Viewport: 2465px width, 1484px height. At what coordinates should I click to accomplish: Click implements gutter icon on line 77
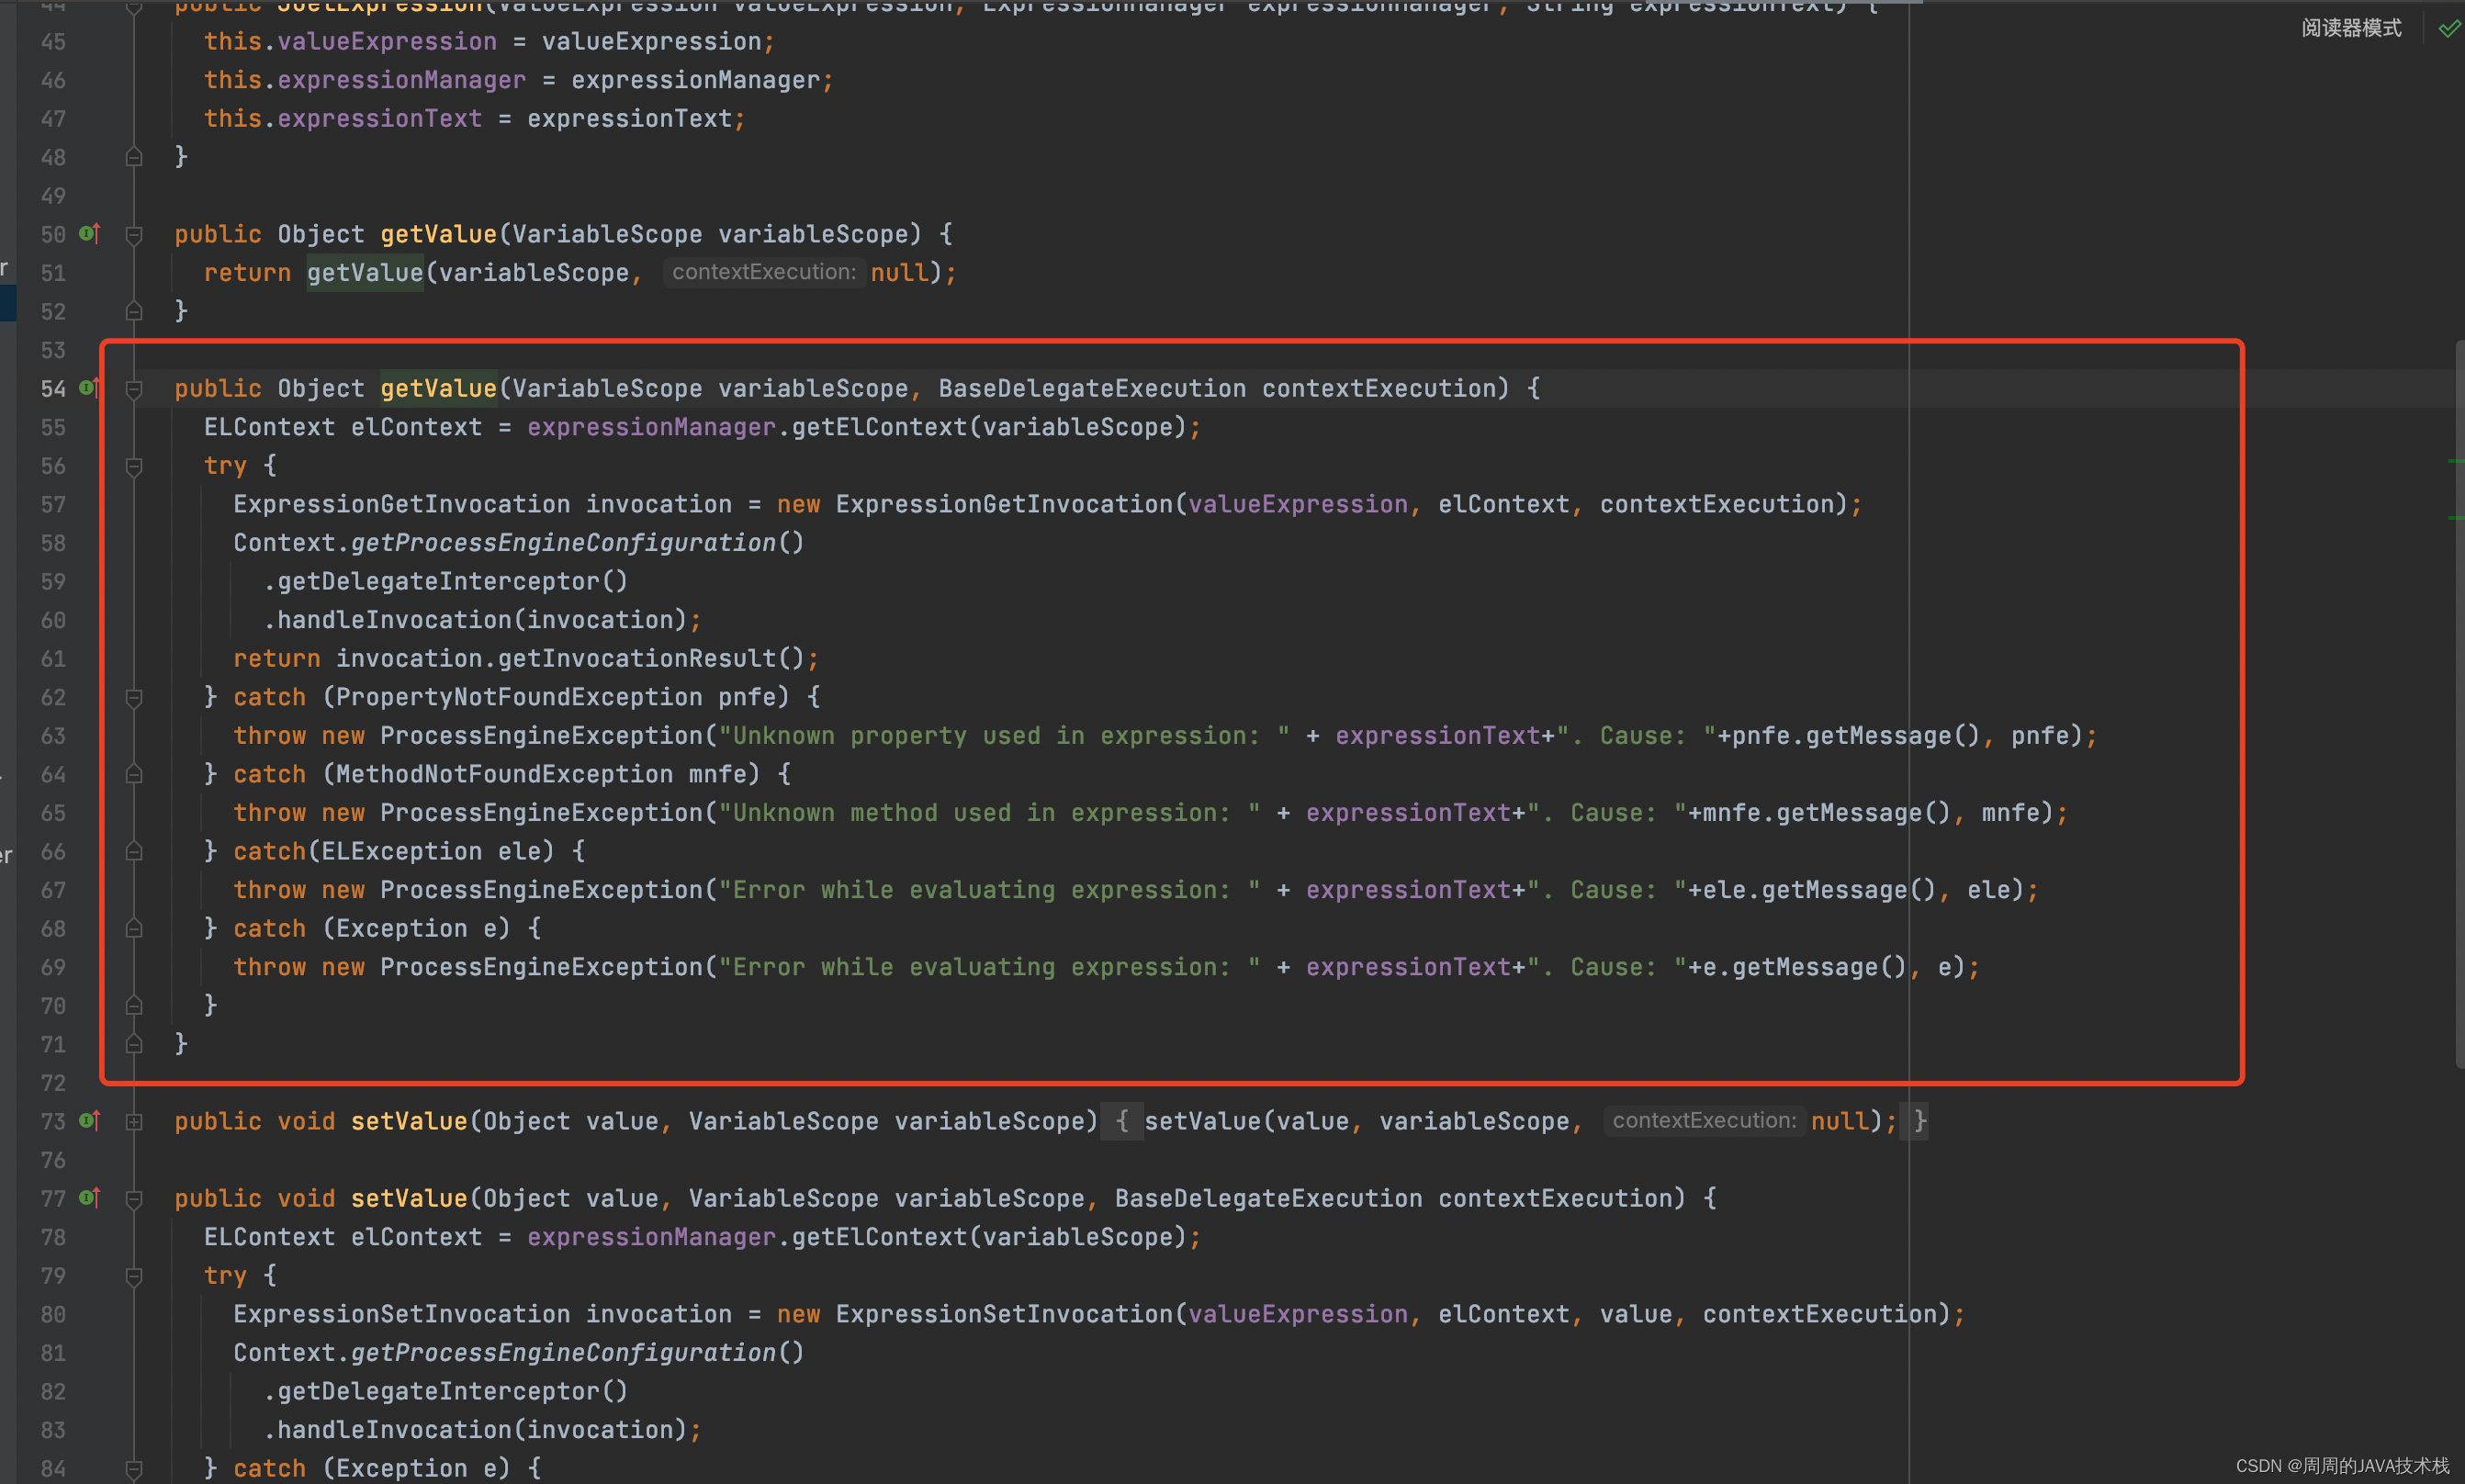89,1198
